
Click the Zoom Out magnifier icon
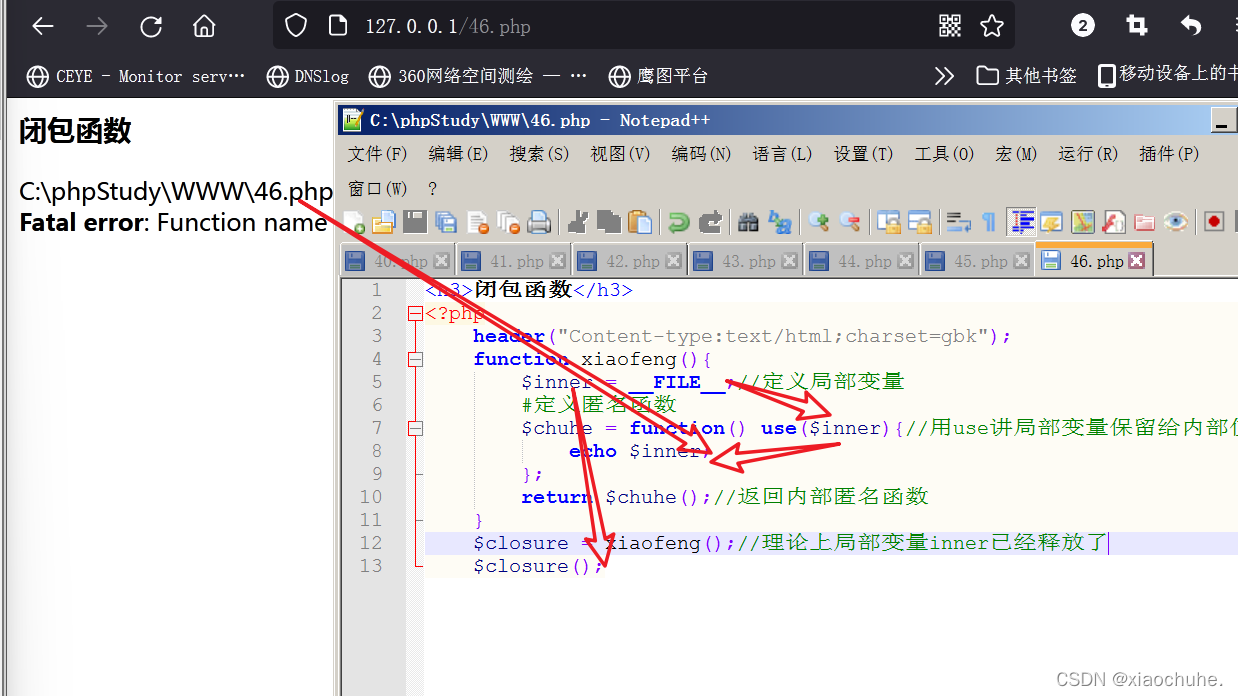pyautogui.click(x=850, y=222)
